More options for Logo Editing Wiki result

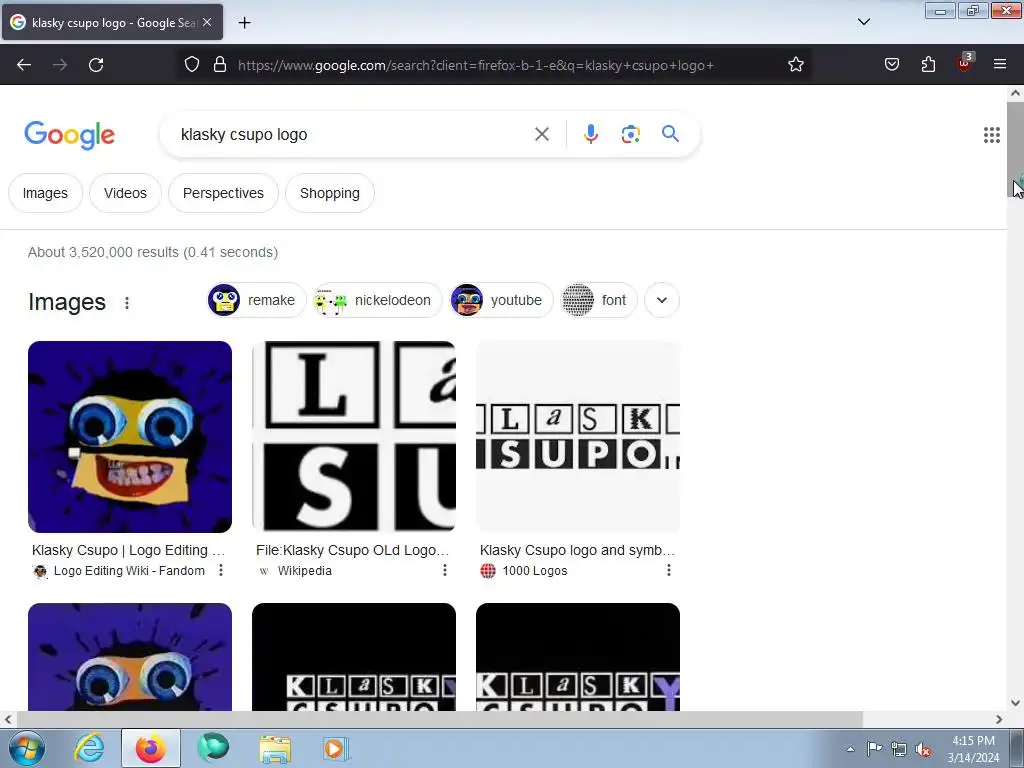click(221, 570)
